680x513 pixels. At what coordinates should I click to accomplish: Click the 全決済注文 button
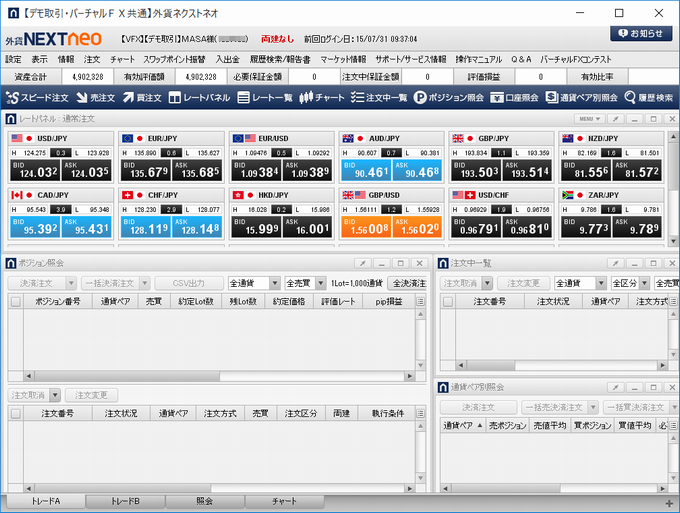(408, 283)
